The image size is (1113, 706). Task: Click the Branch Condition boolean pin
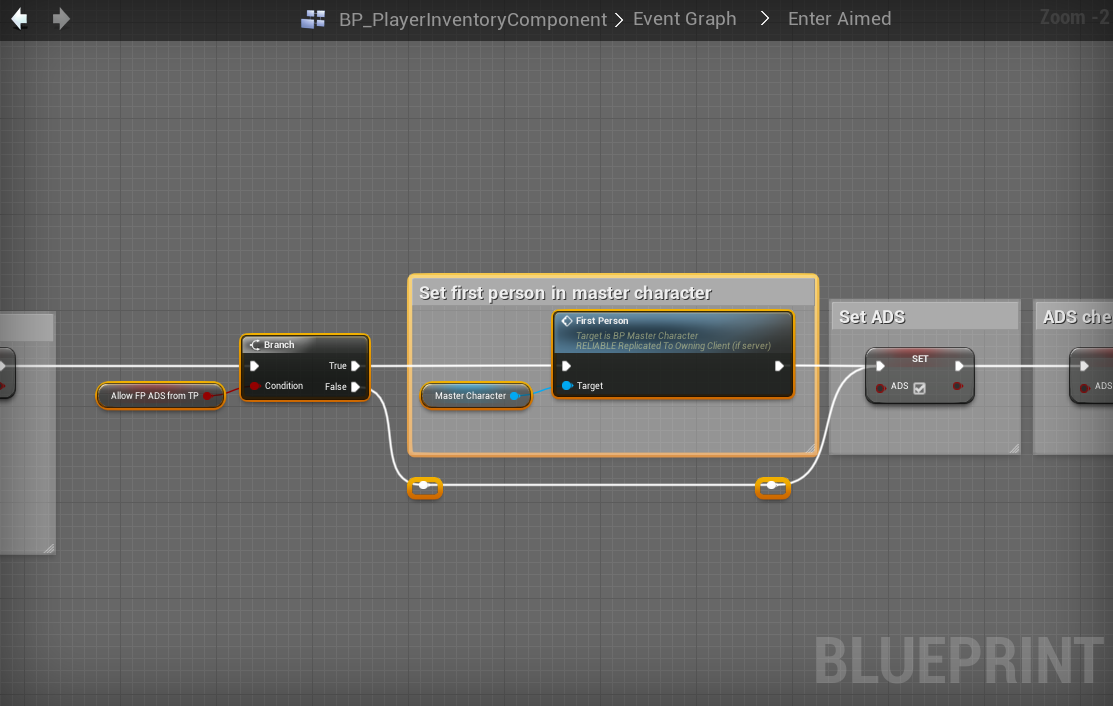(x=255, y=386)
